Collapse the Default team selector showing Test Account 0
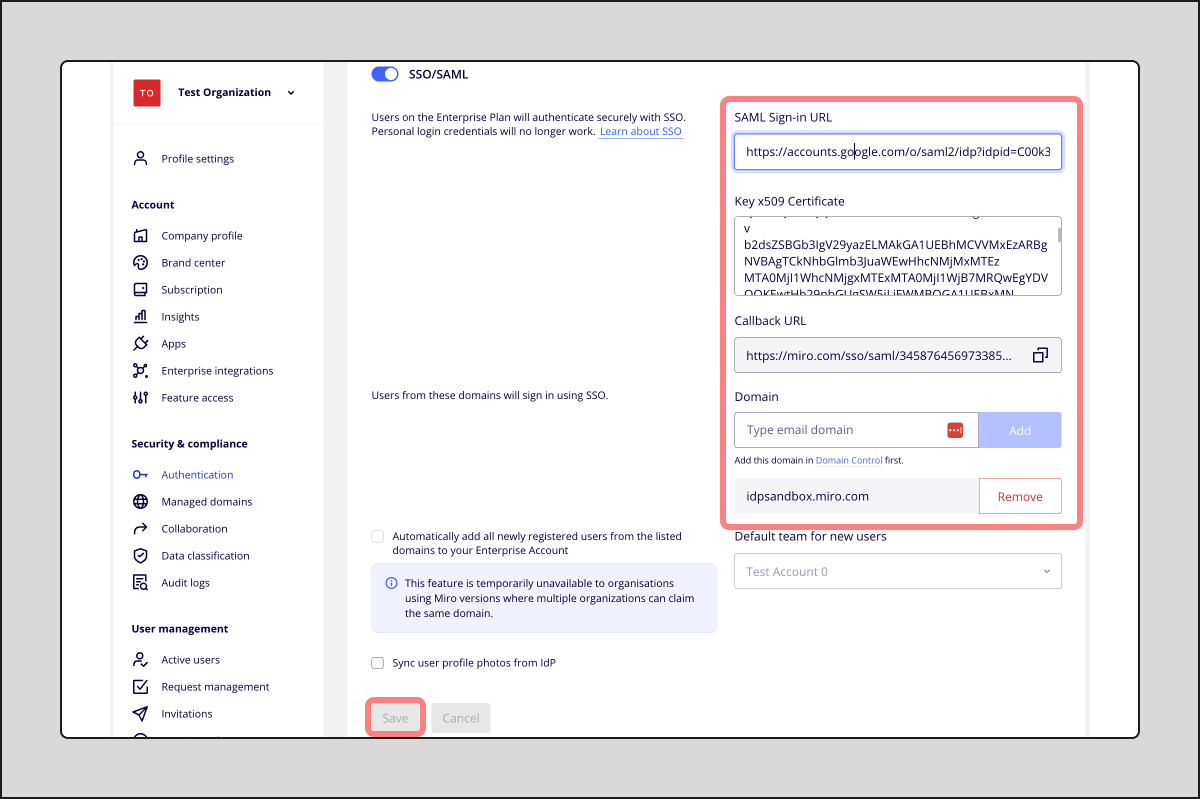 coord(1046,570)
